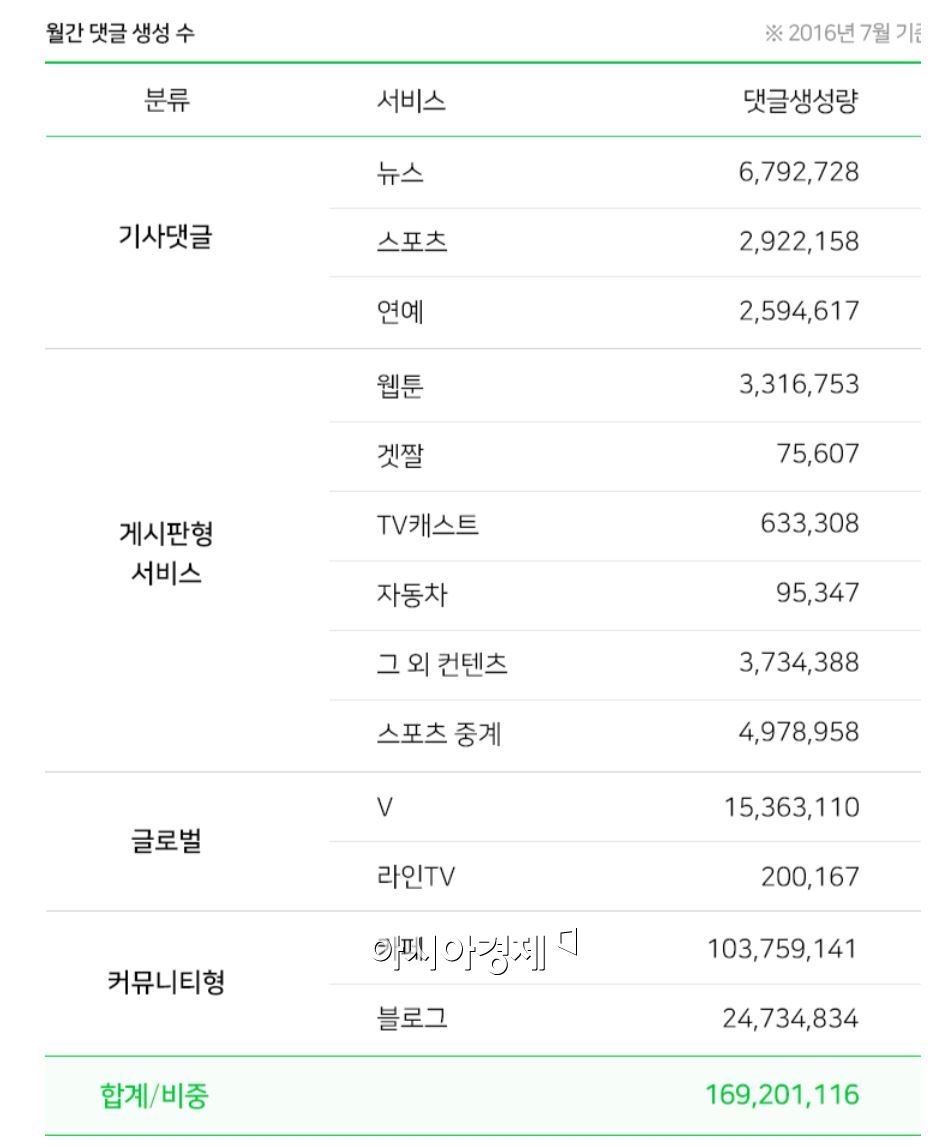This screenshot has width=946, height=1147.
Task: Click the 합계/비중 total row label
Action: click(154, 1095)
